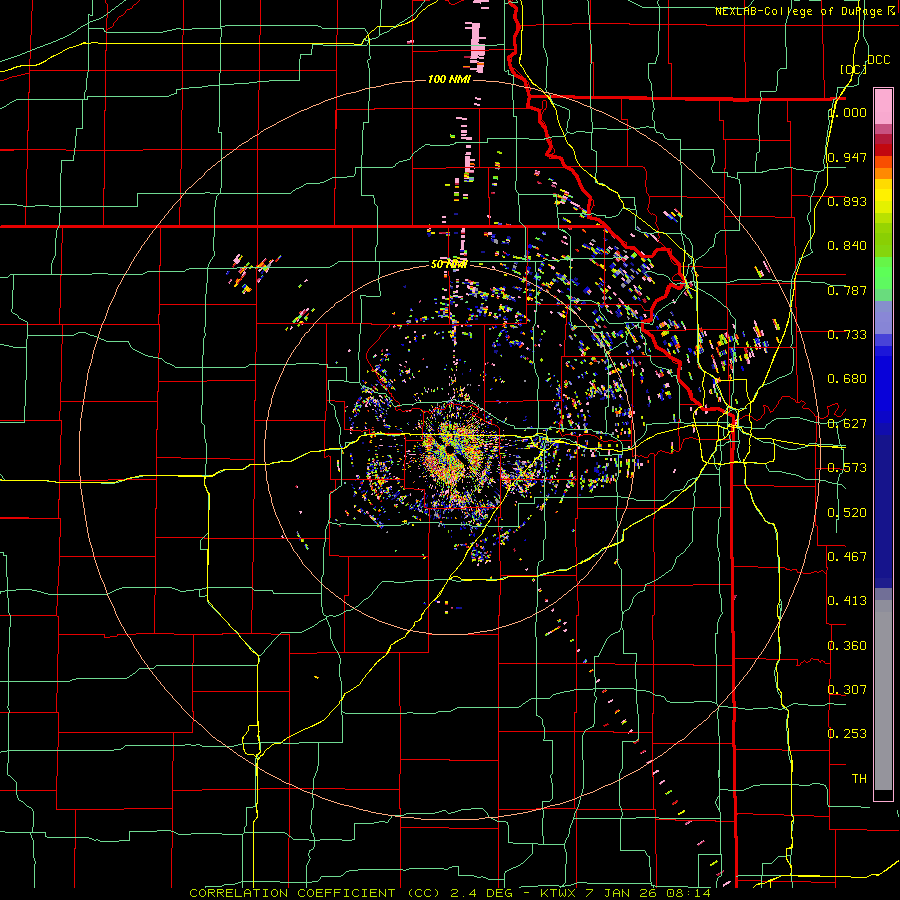The height and width of the screenshot is (900, 900).
Task: Click the 0.520 scale value
Action: click(847, 513)
